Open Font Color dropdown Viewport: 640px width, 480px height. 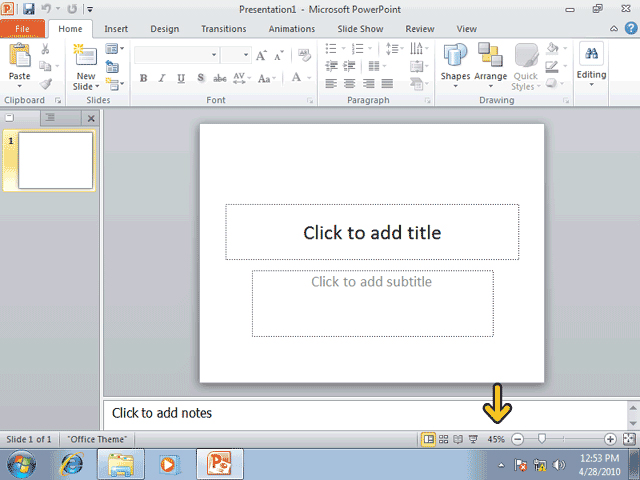[x=309, y=78]
